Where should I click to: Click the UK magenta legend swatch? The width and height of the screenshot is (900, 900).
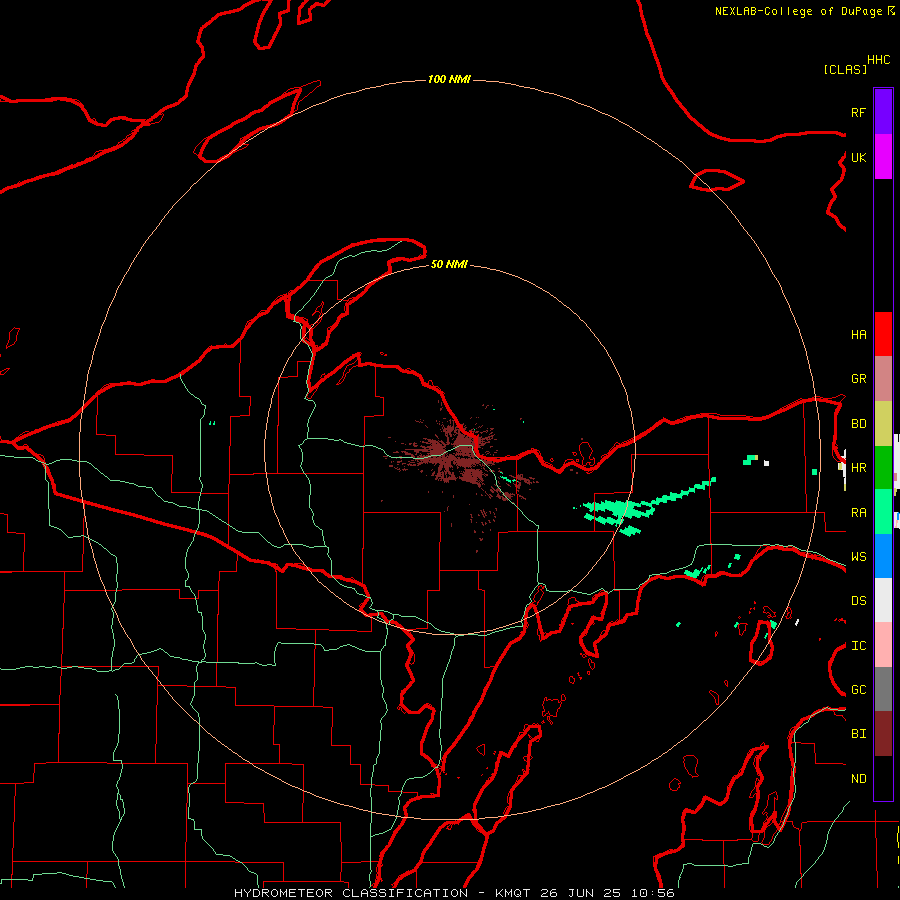pyautogui.click(x=883, y=157)
